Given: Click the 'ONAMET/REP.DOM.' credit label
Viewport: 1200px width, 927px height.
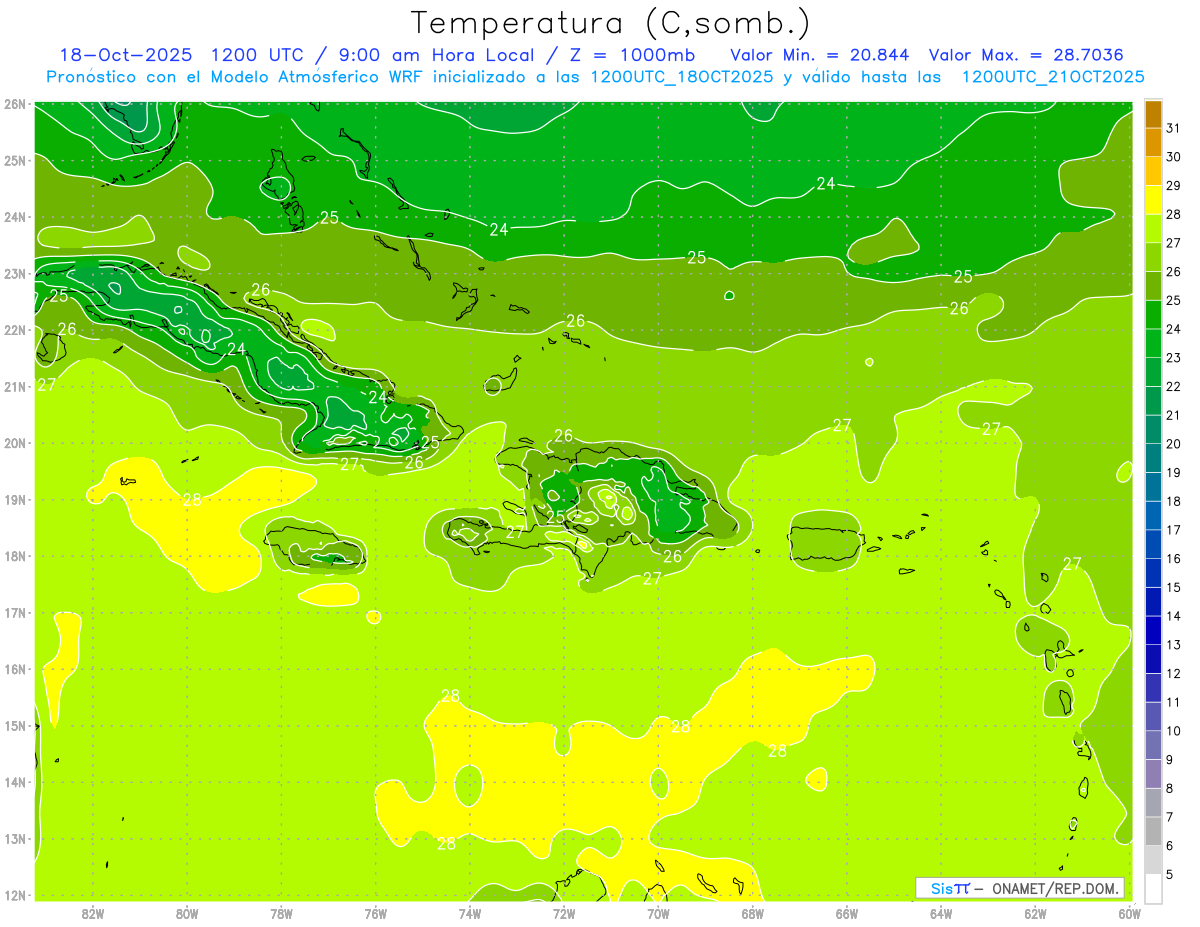Looking at the screenshot, I should coord(1056,888).
